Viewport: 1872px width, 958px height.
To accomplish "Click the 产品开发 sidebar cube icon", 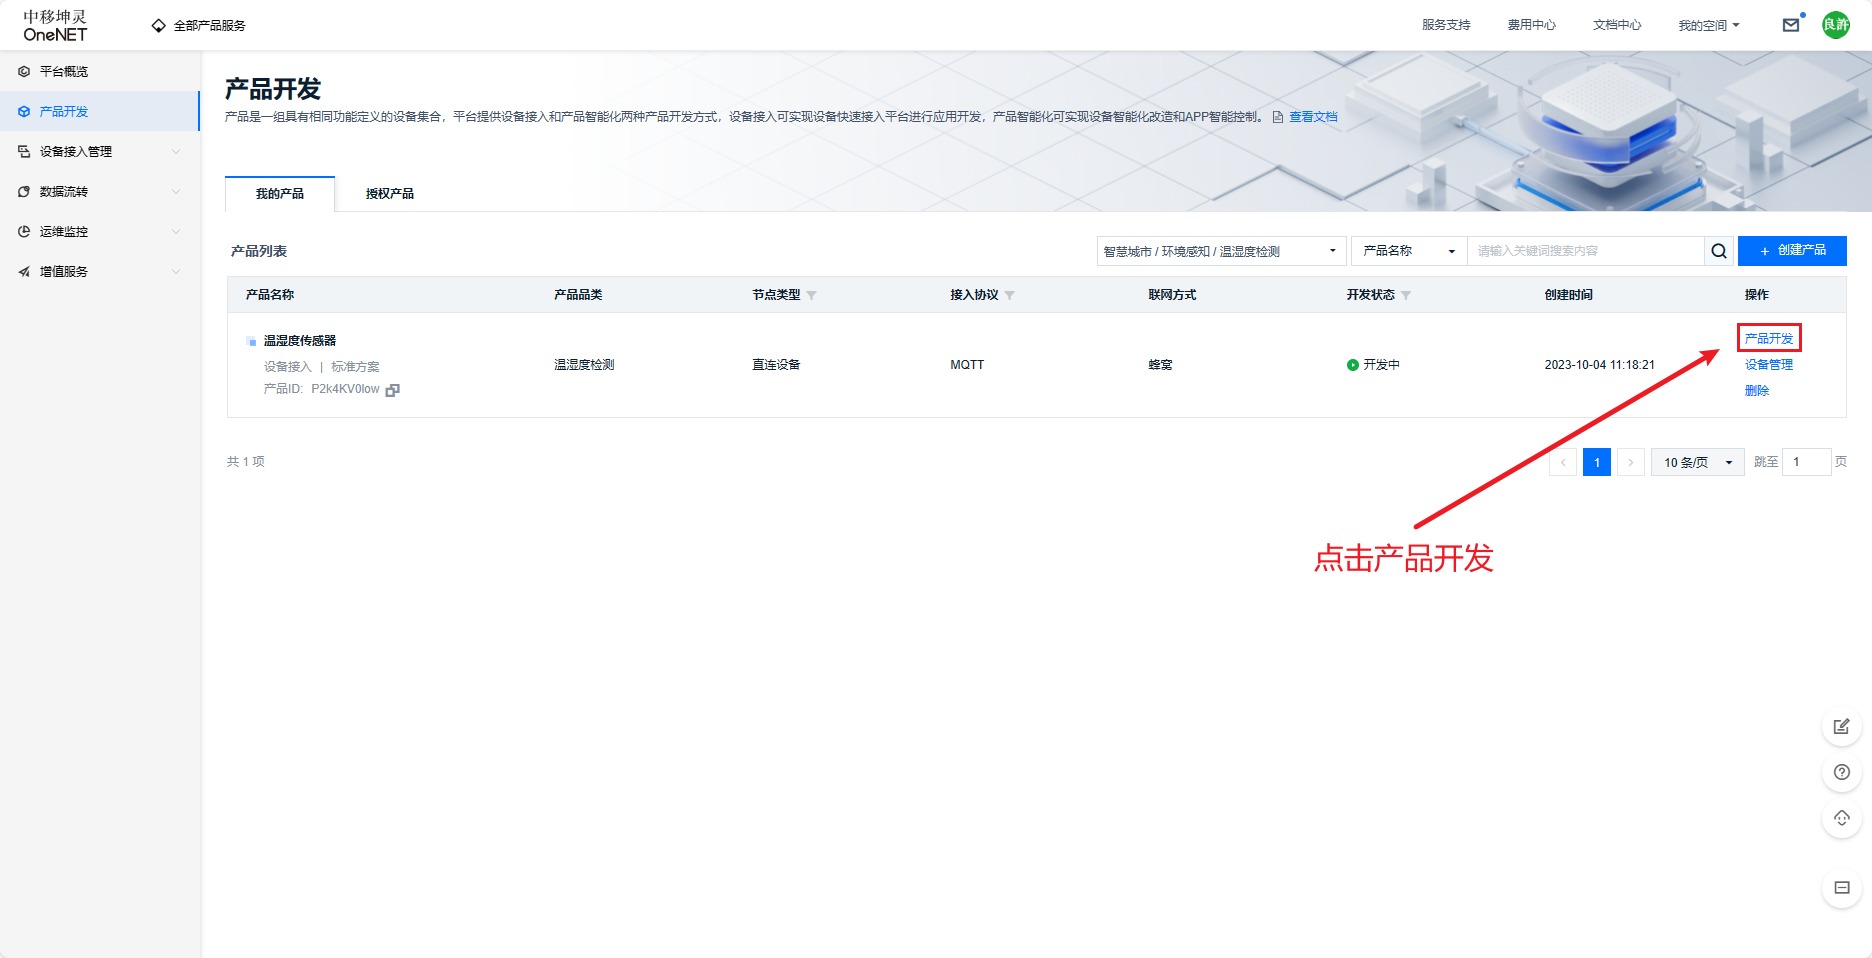I will (24, 112).
